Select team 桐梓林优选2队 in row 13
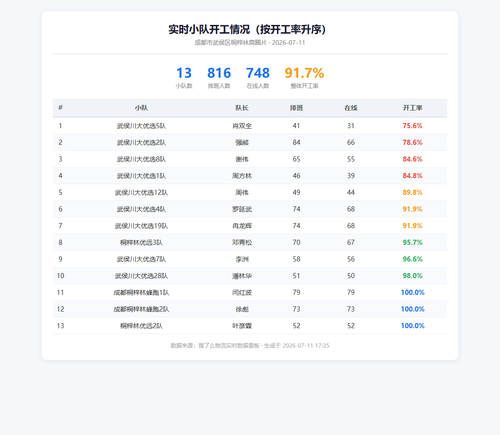 [141, 326]
